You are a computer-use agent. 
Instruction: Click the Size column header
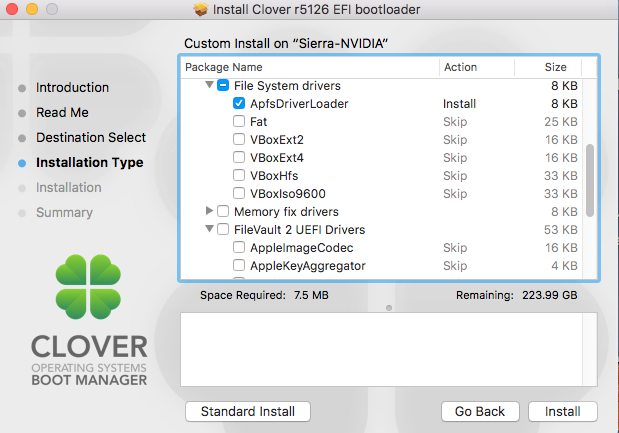(x=548, y=67)
